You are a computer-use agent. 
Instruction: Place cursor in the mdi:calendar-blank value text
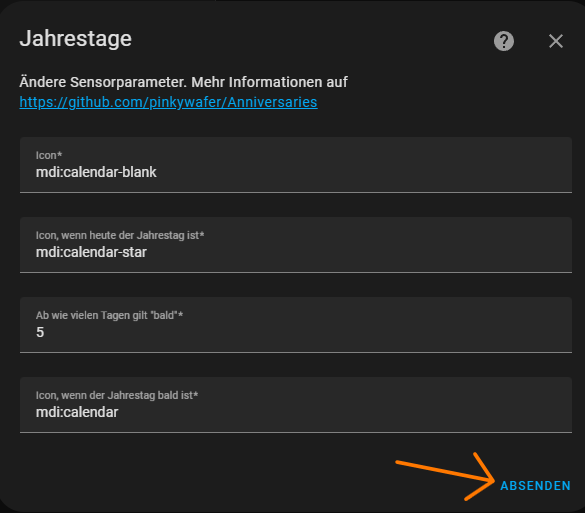tap(96, 172)
